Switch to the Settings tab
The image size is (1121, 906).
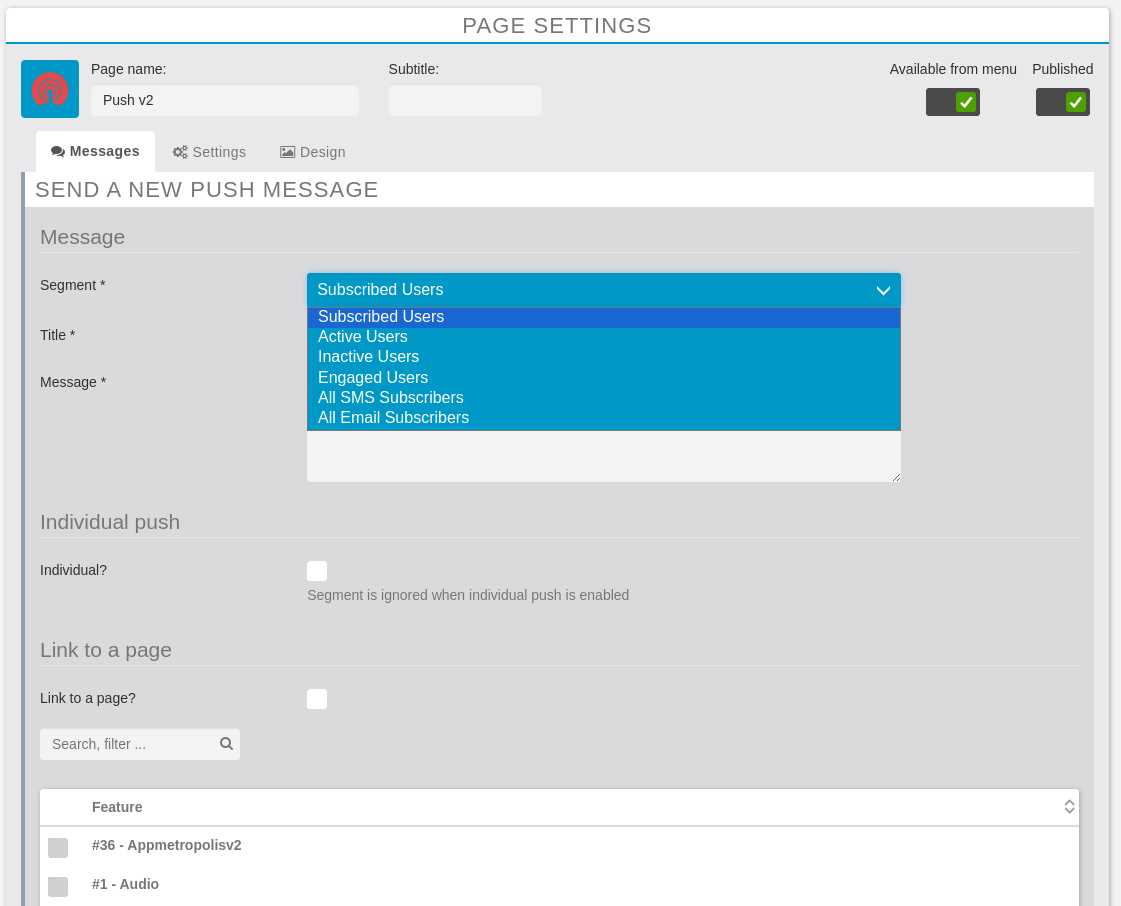point(209,152)
